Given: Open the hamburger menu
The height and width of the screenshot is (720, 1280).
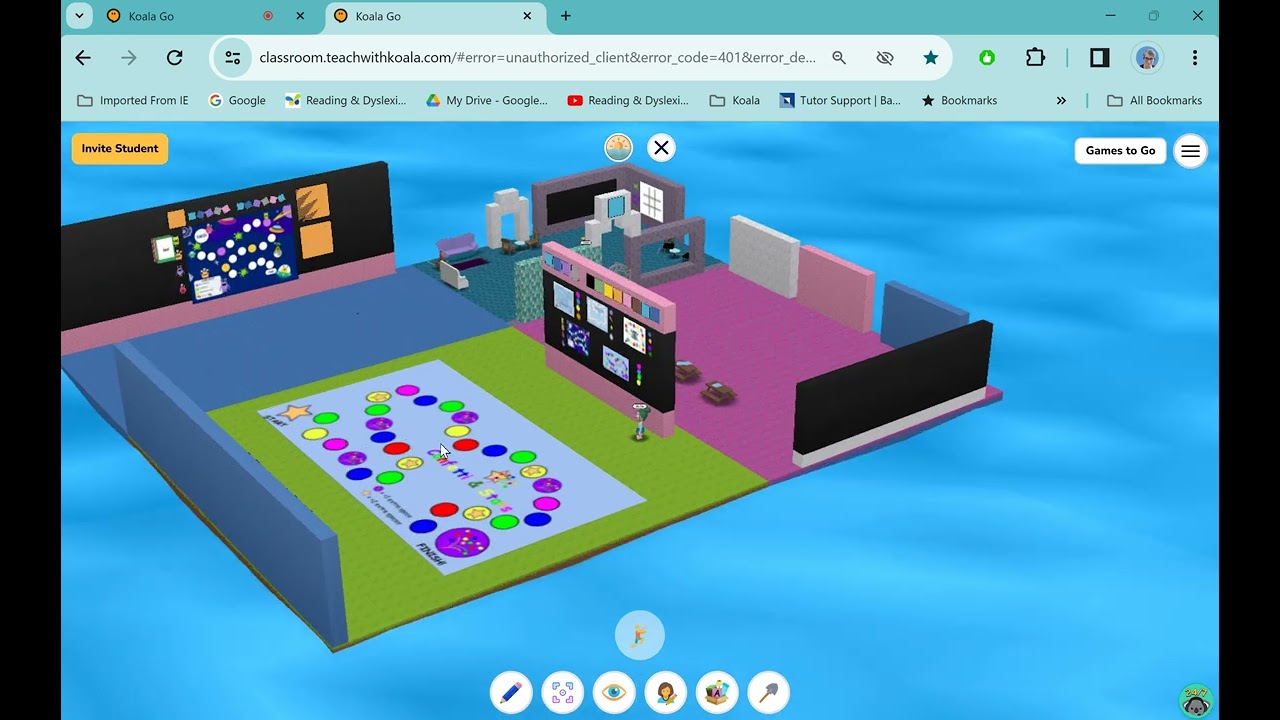Looking at the screenshot, I should [1190, 151].
